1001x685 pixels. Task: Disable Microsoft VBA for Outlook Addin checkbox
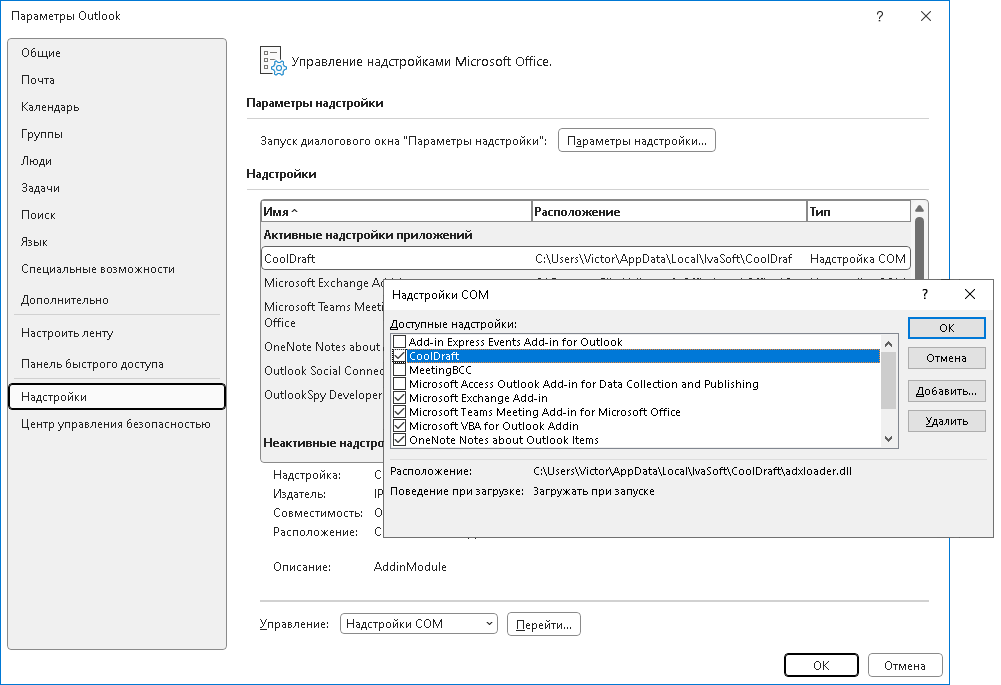(400, 426)
